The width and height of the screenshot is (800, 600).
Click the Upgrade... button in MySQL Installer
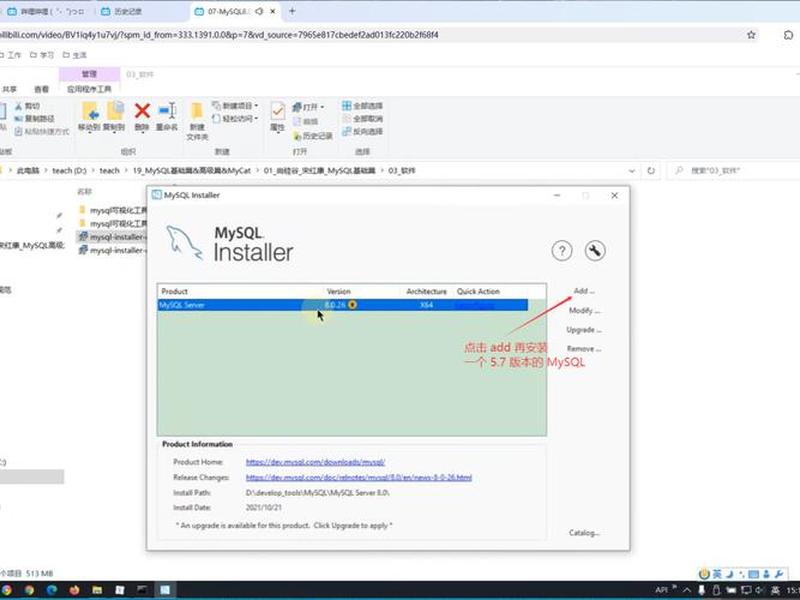point(584,330)
